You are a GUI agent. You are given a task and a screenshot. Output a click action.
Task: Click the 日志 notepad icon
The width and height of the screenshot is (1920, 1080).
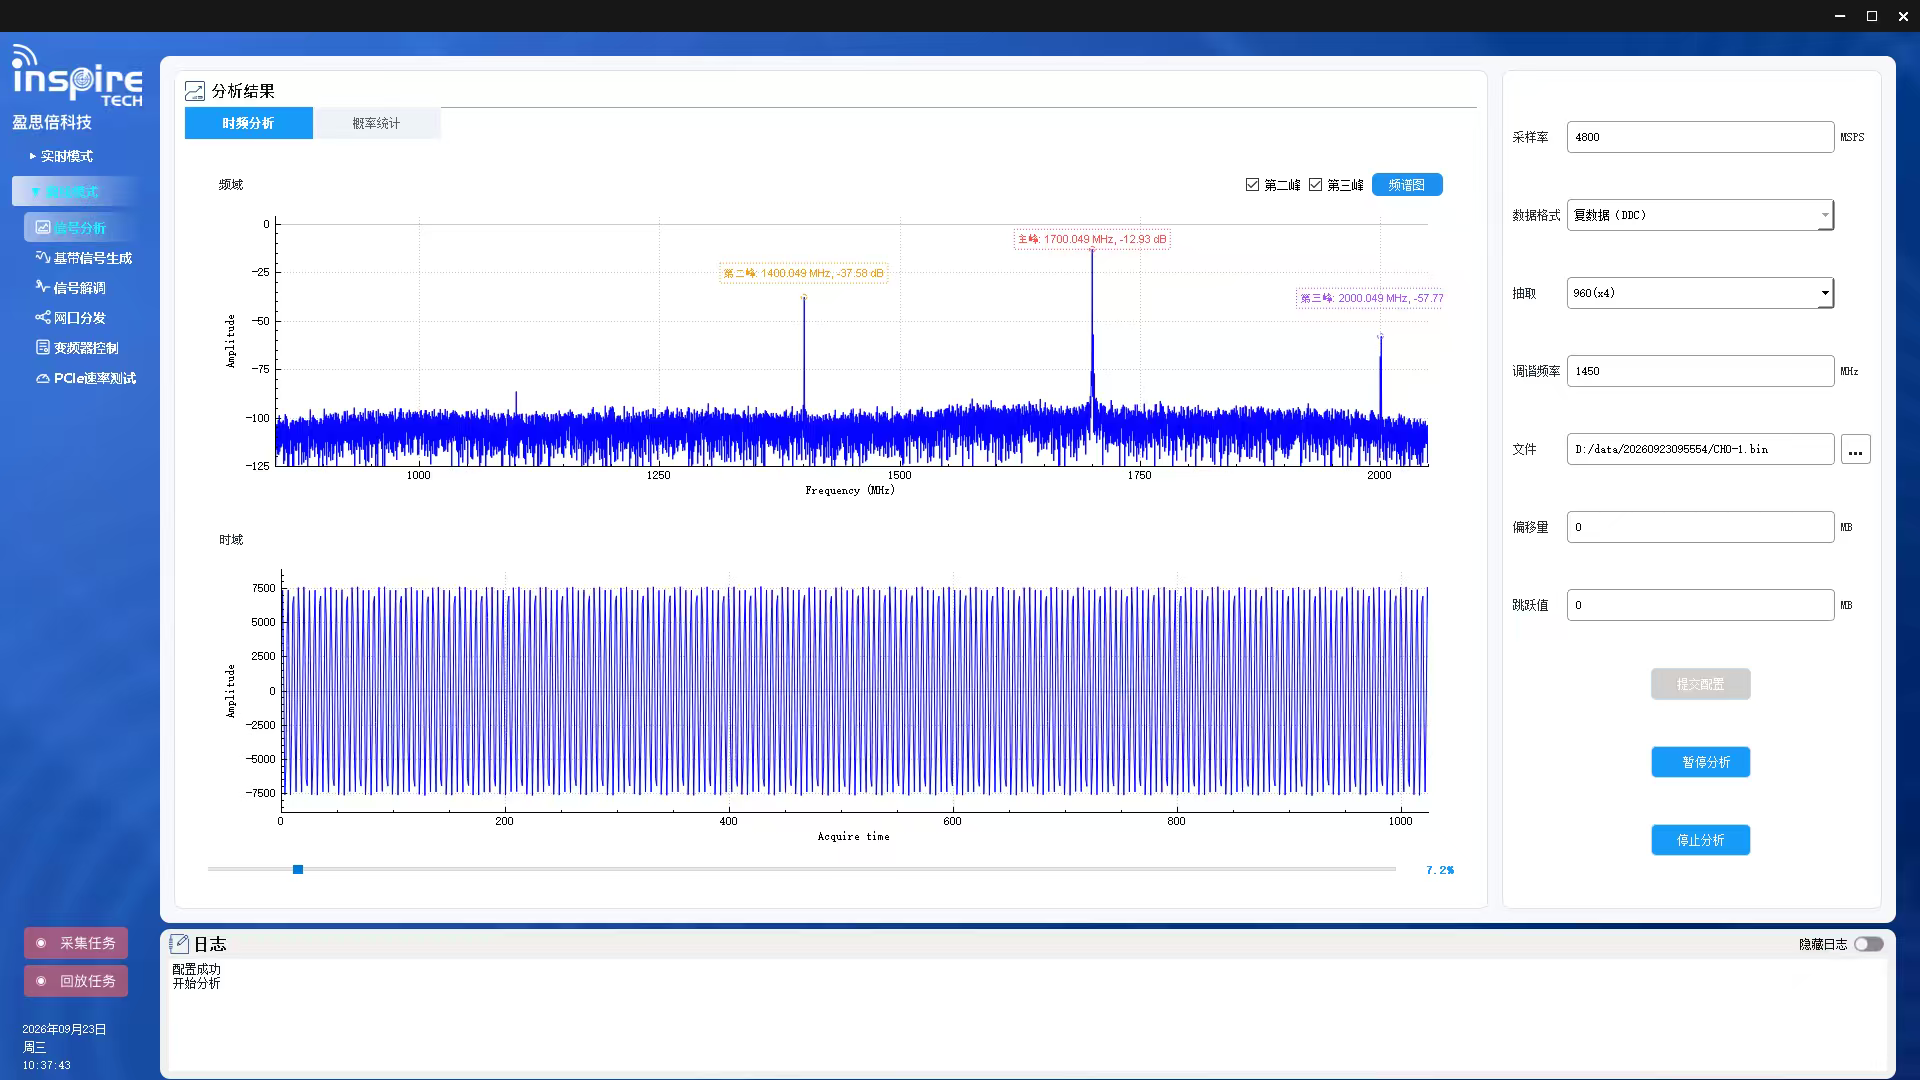pos(180,943)
